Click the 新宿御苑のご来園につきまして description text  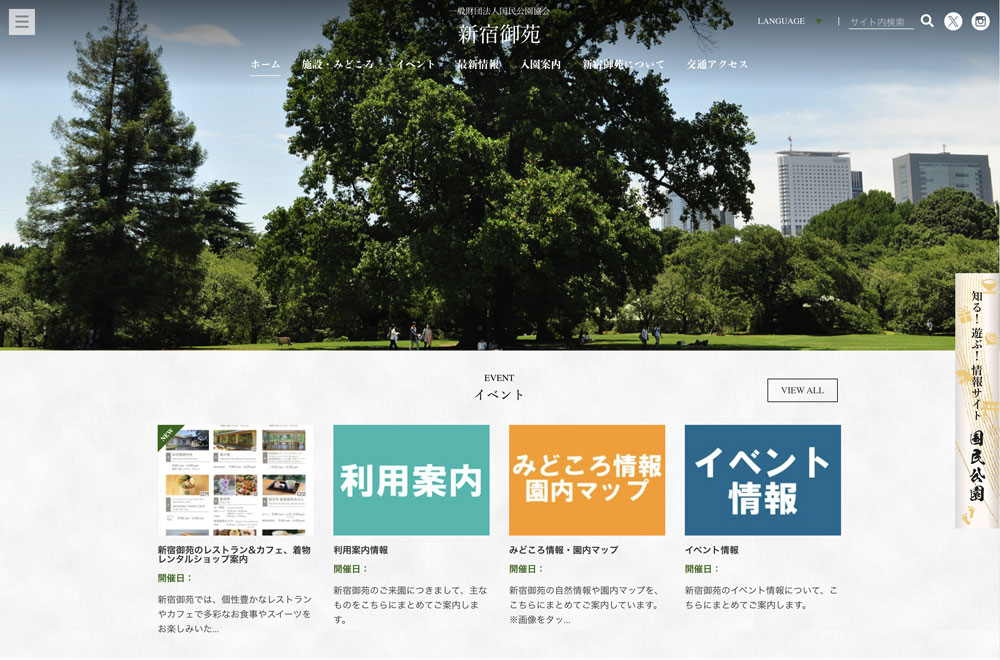[x=410, y=605]
